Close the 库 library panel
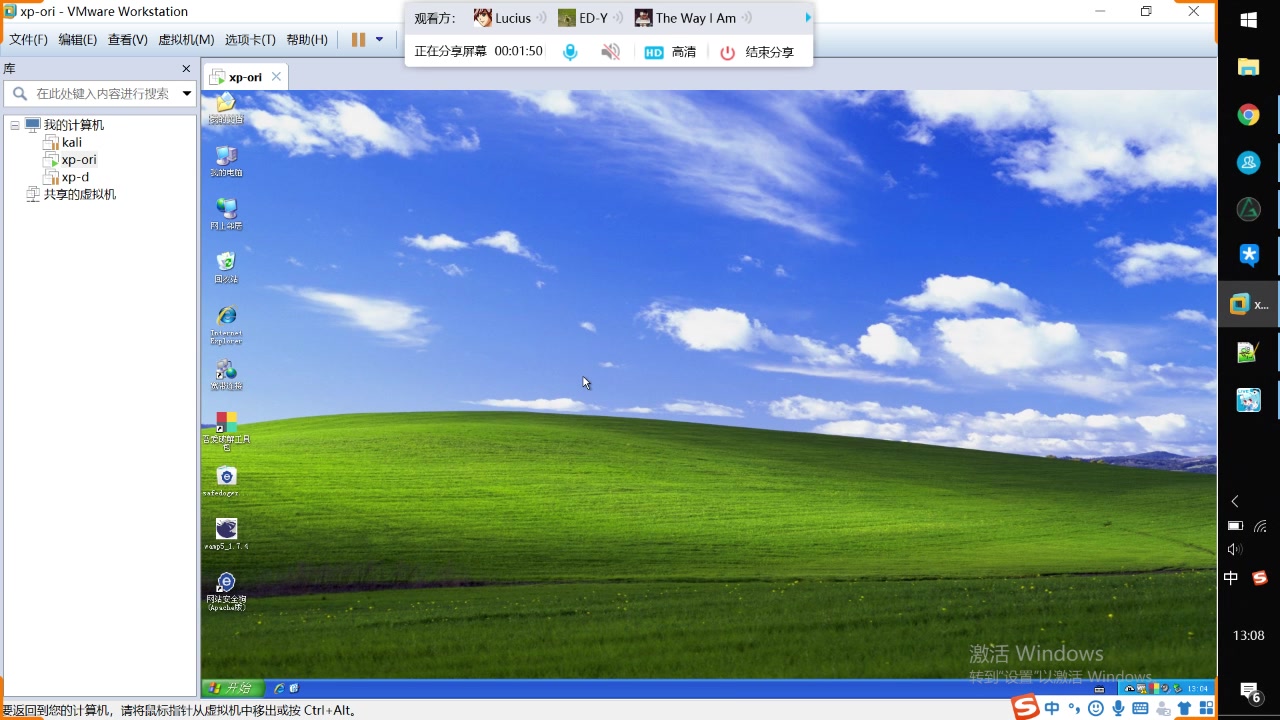 coord(186,68)
